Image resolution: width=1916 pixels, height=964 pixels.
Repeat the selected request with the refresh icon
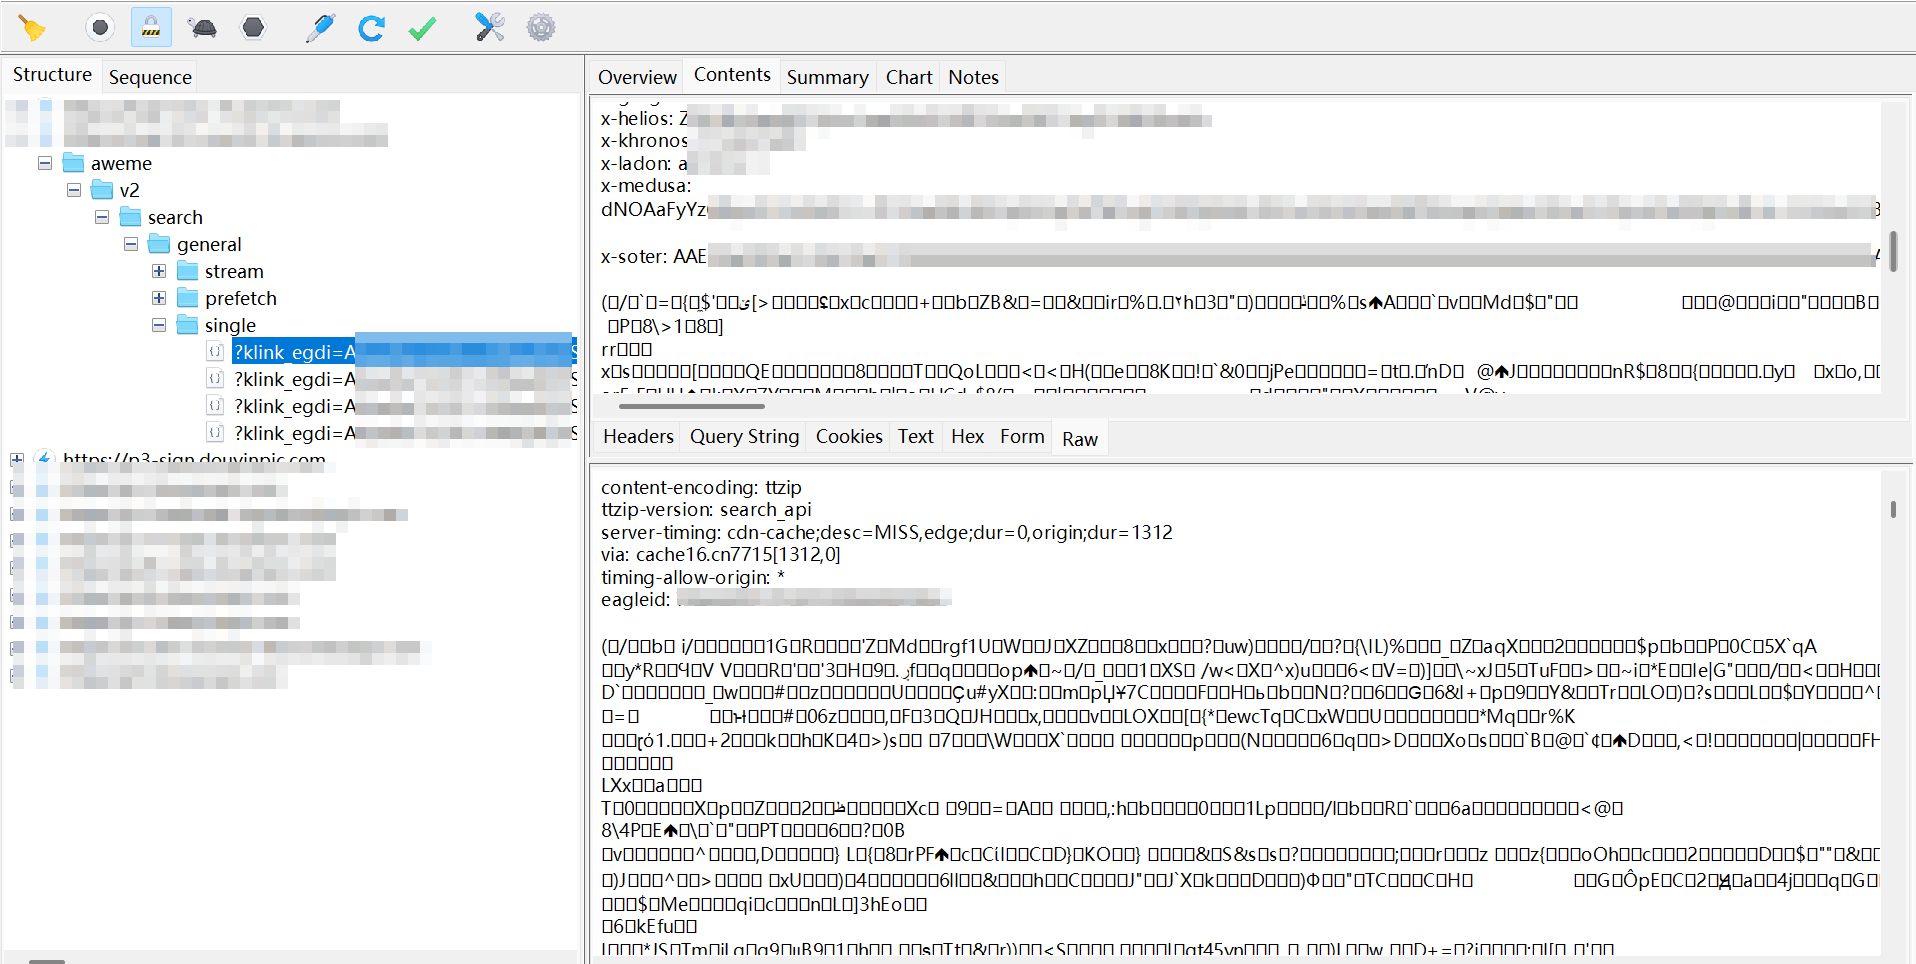coord(372,28)
